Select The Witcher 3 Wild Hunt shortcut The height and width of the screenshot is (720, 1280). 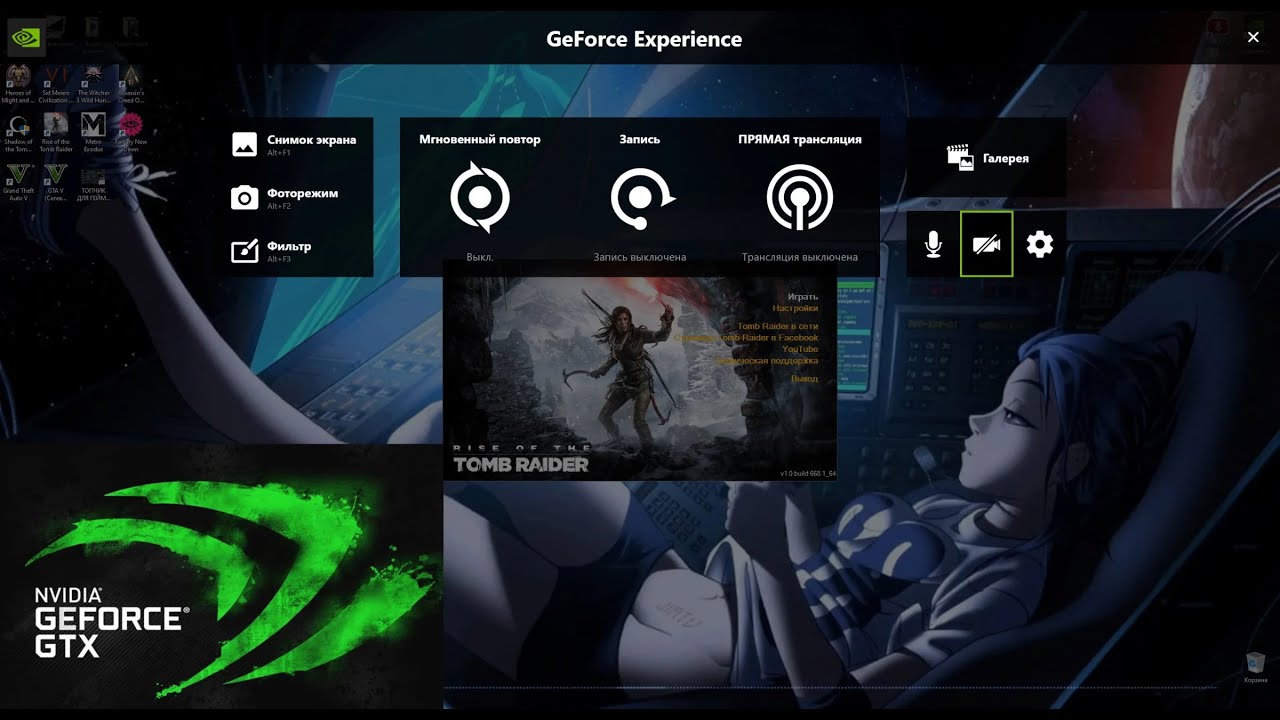(x=93, y=84)
